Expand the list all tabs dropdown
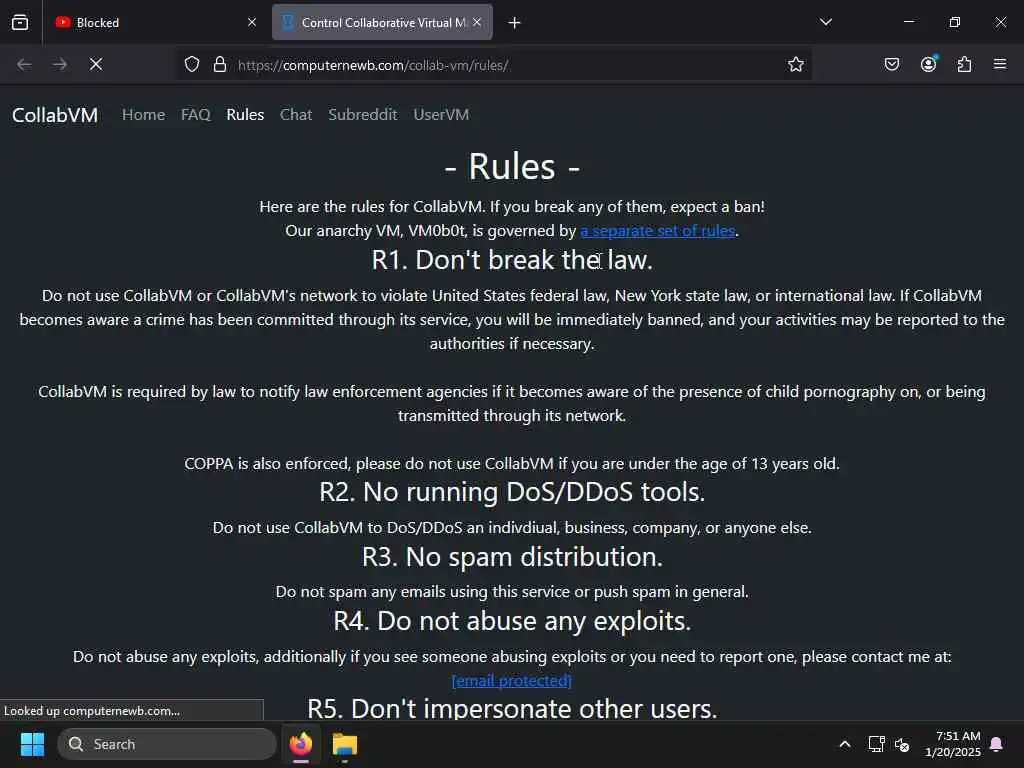This screenshot has height=768, width=1024. [825, 22]
